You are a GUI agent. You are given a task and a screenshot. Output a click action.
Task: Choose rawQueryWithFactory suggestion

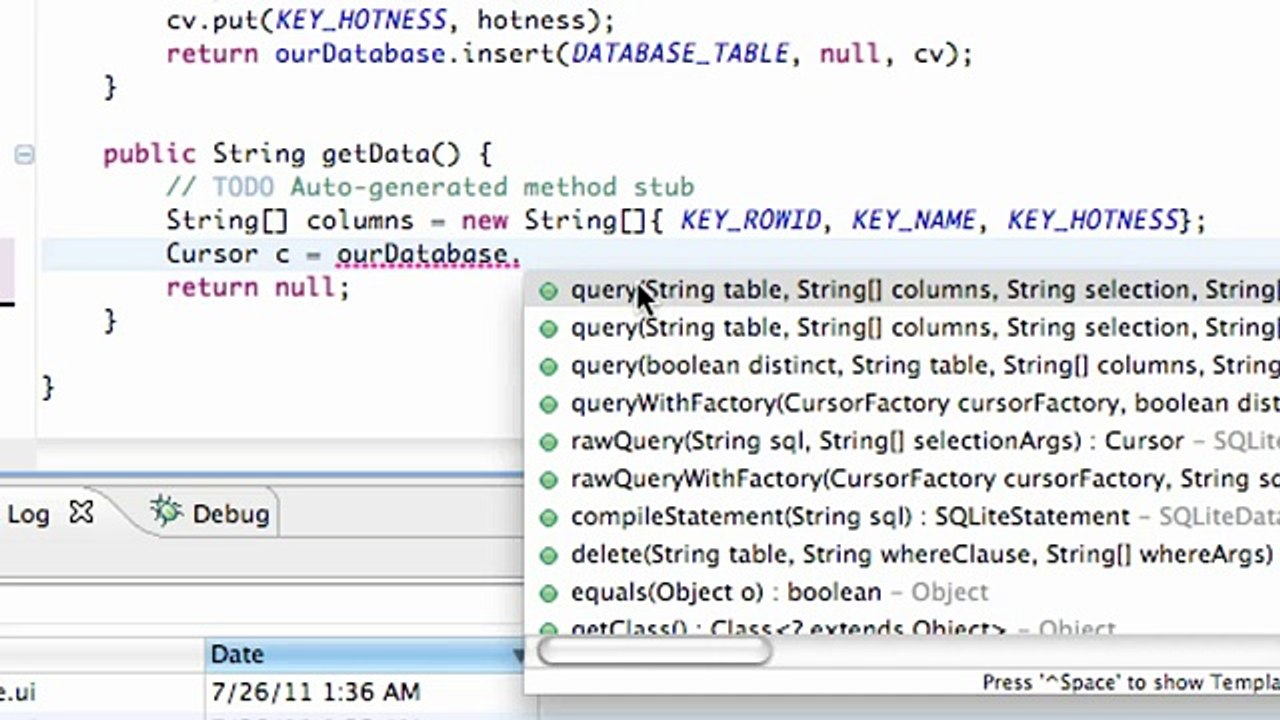pyautogui.click(x=902, y=479)
